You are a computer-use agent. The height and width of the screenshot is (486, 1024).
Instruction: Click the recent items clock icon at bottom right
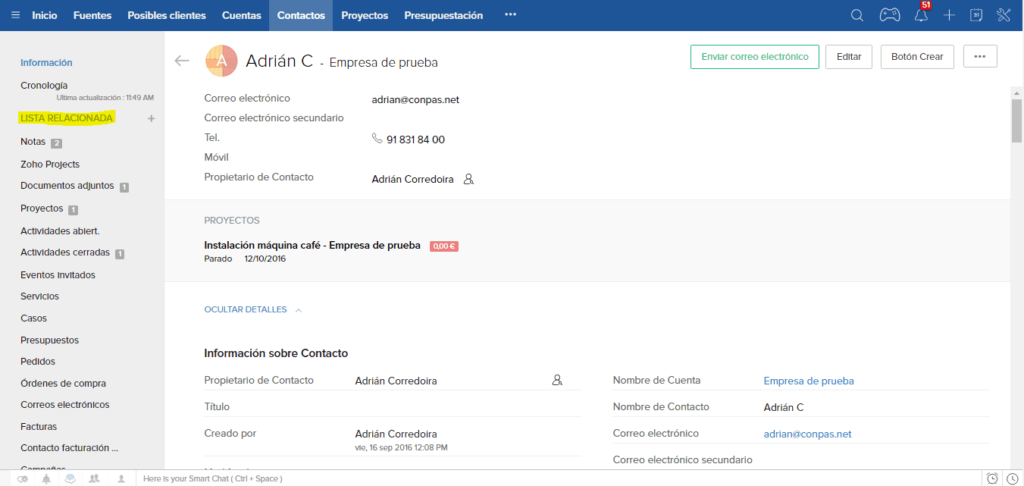point(1012,478)
